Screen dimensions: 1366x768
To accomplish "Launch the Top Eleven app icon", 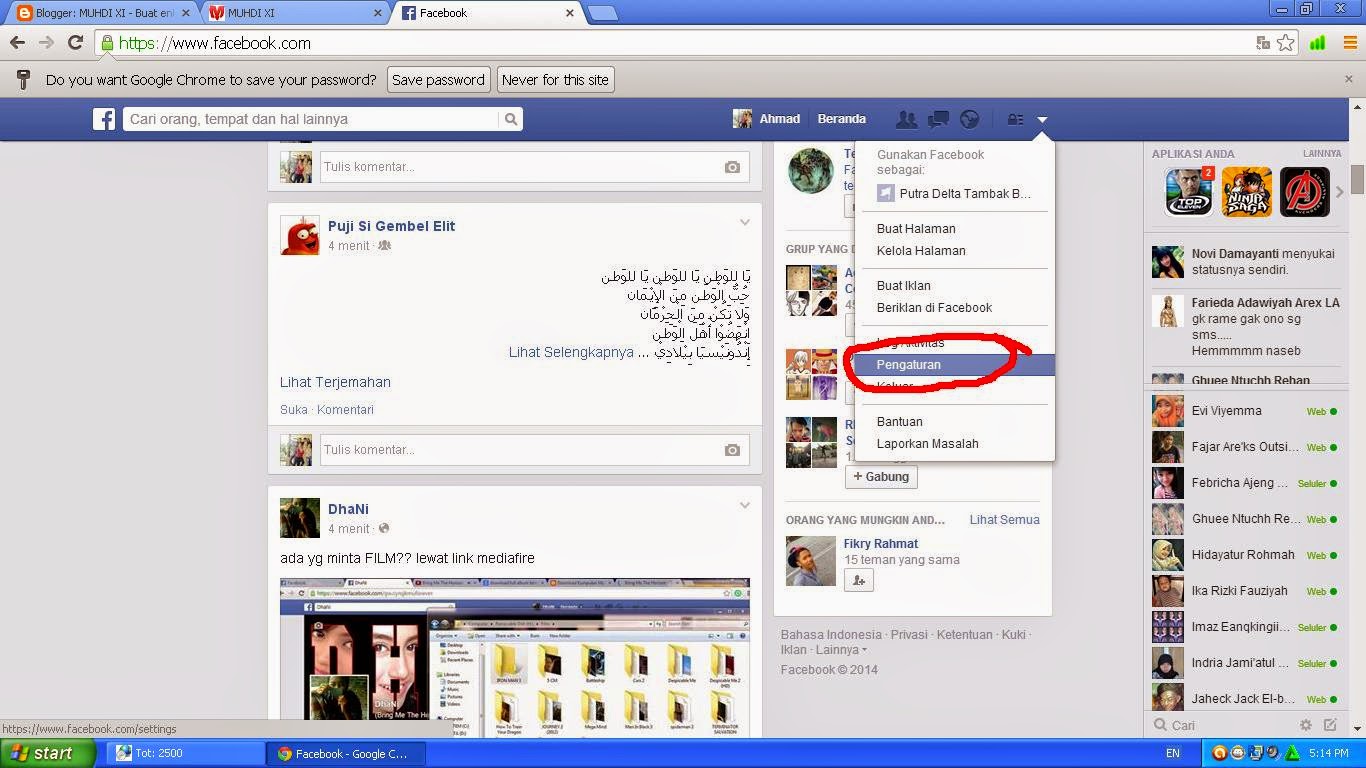I will 1189,192.
